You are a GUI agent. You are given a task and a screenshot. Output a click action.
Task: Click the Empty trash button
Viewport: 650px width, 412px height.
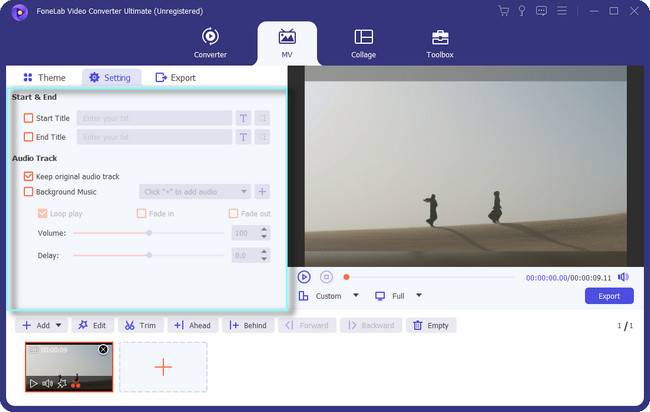pos(431,325)
